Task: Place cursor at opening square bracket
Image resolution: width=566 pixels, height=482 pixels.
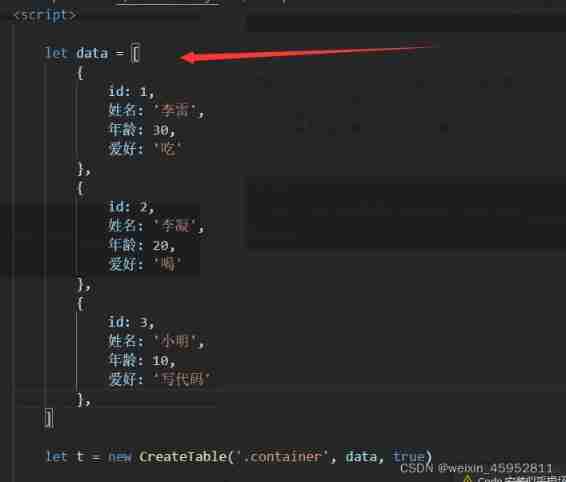Action: coord(136,53)
